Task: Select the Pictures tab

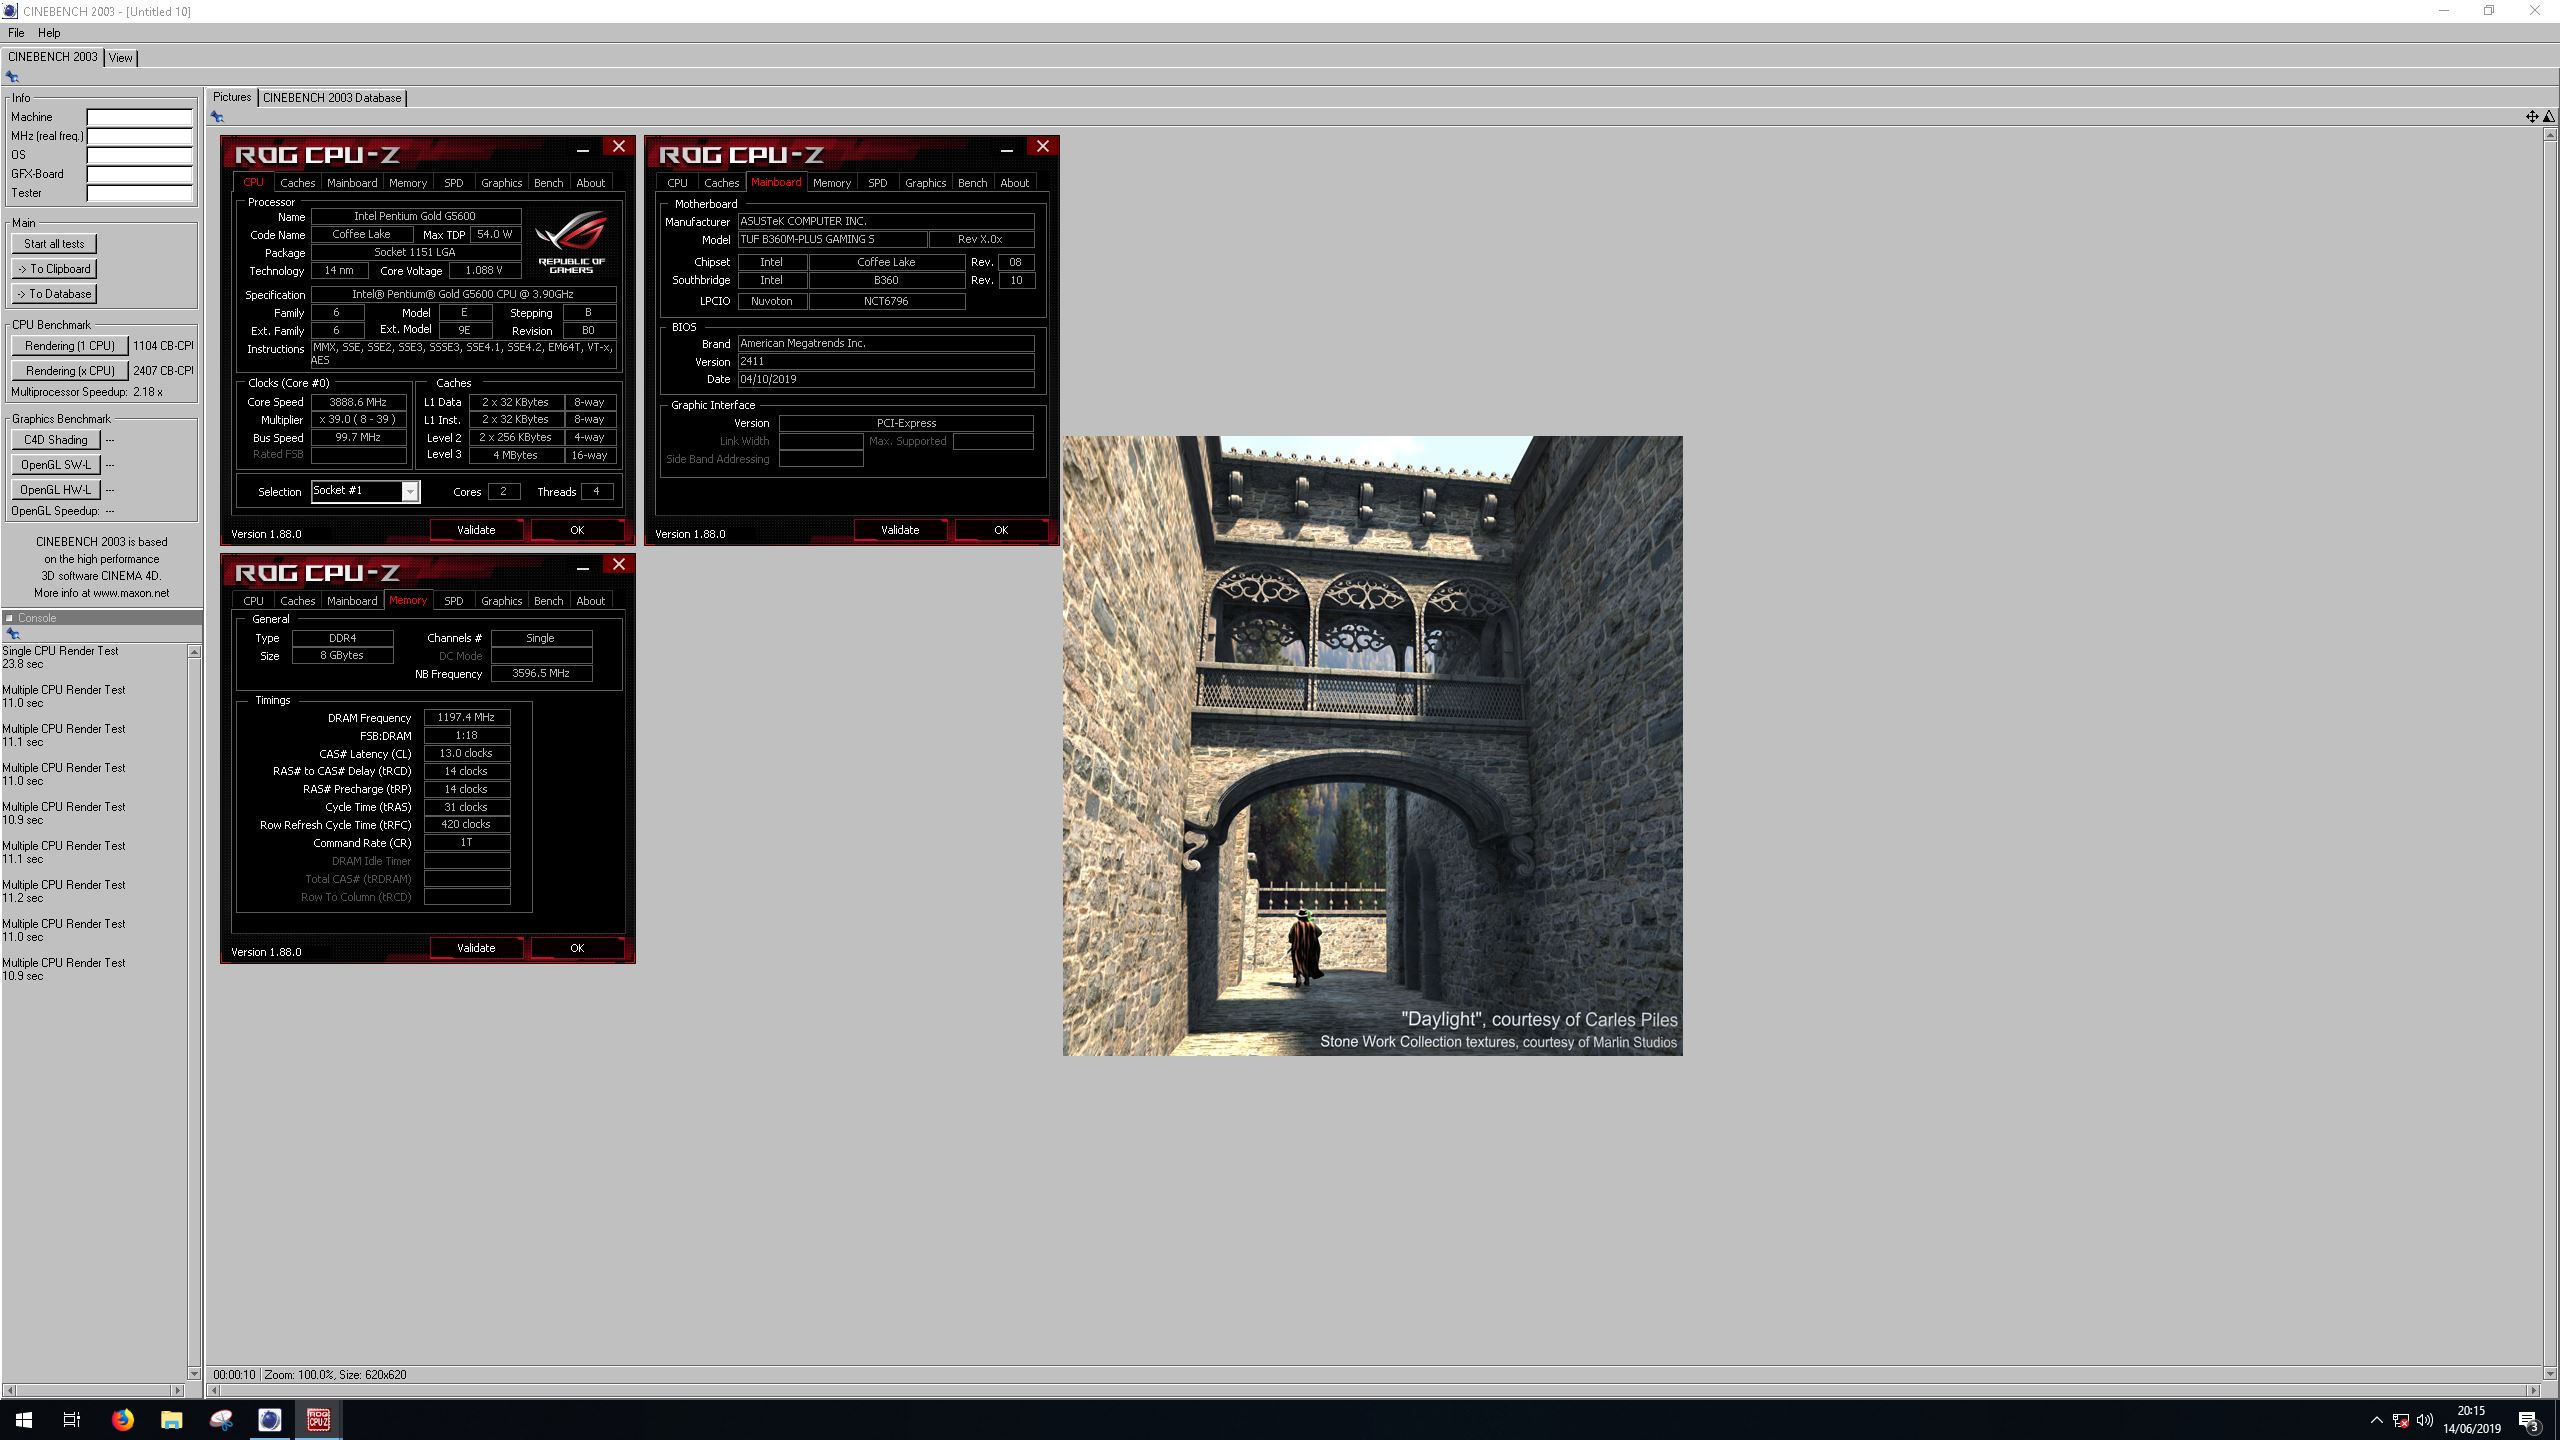Action: tap(231, 97)
